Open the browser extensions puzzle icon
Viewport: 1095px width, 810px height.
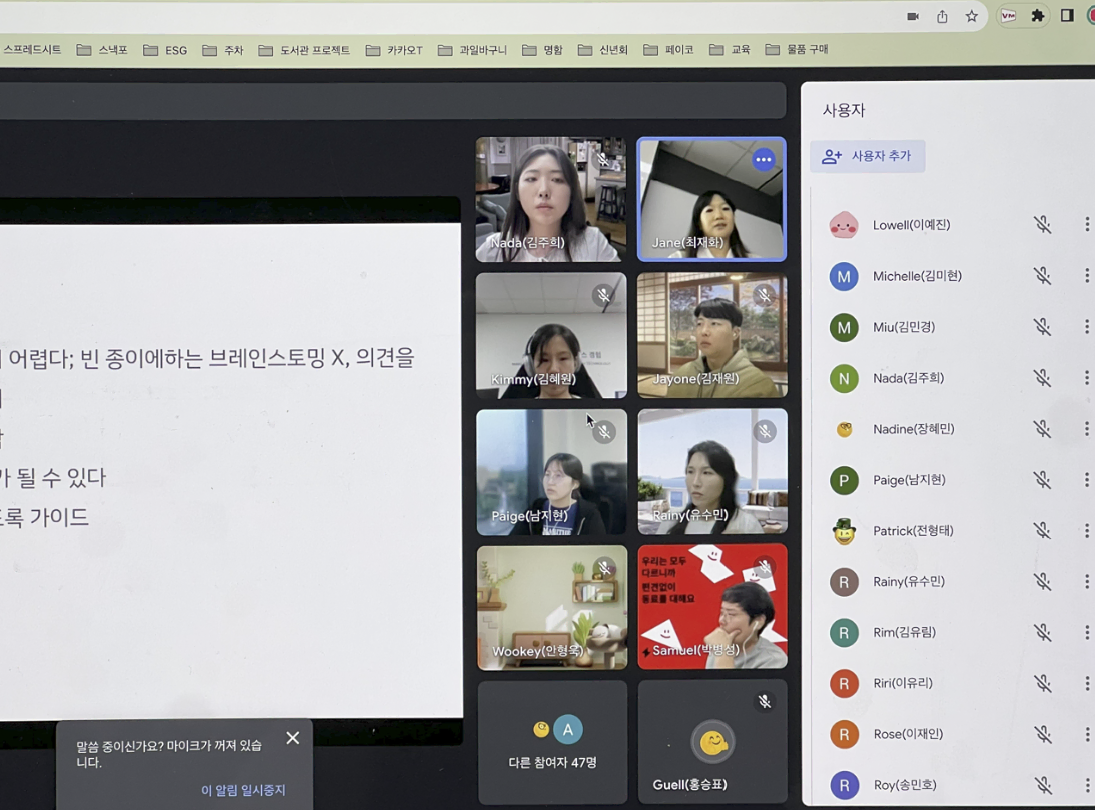tap(1038, 16)
